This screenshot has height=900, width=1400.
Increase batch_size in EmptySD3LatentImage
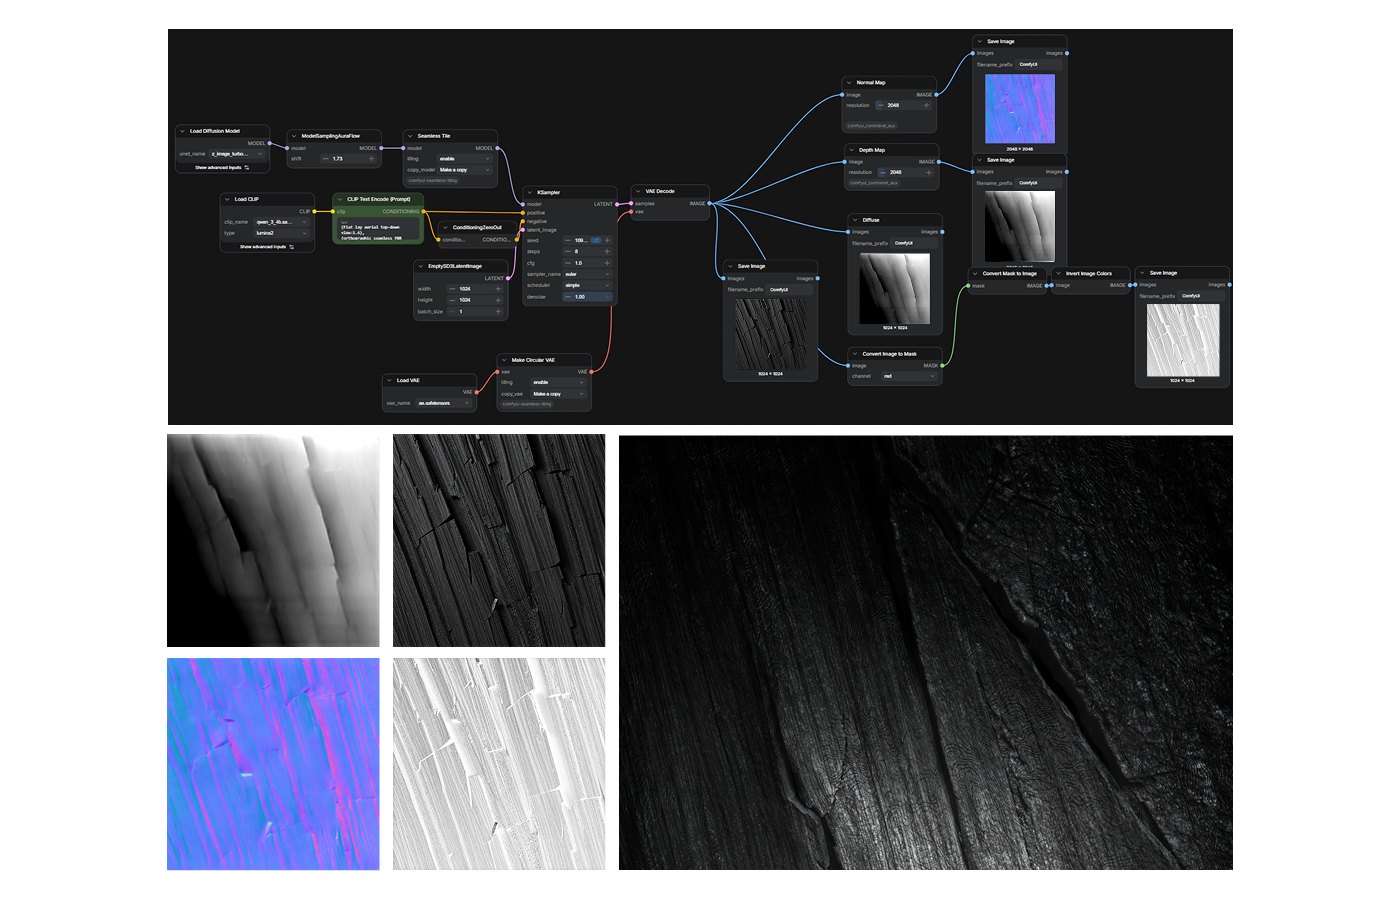point(498,311)
